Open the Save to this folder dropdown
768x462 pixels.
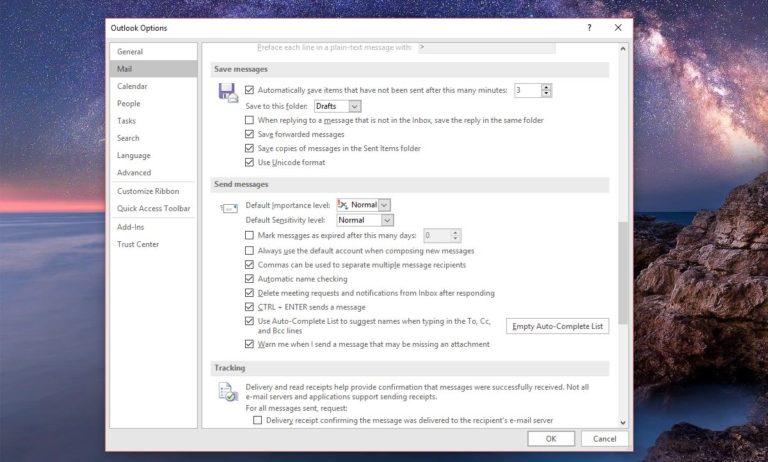tap(355, 106)
